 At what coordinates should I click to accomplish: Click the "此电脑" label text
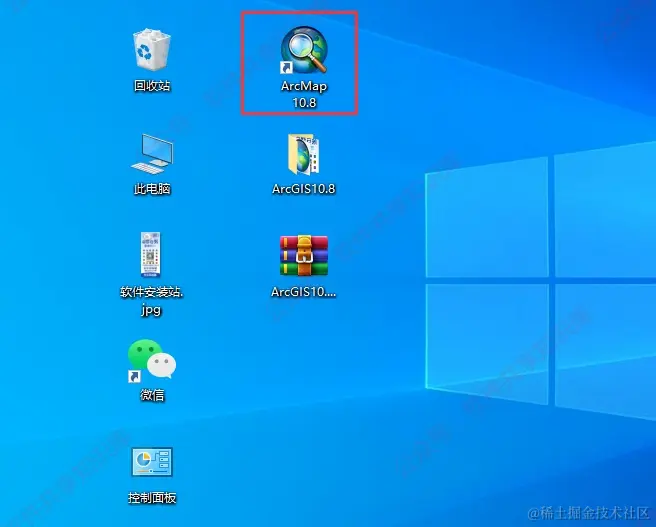pyautogui.click(x=152, y=189)
